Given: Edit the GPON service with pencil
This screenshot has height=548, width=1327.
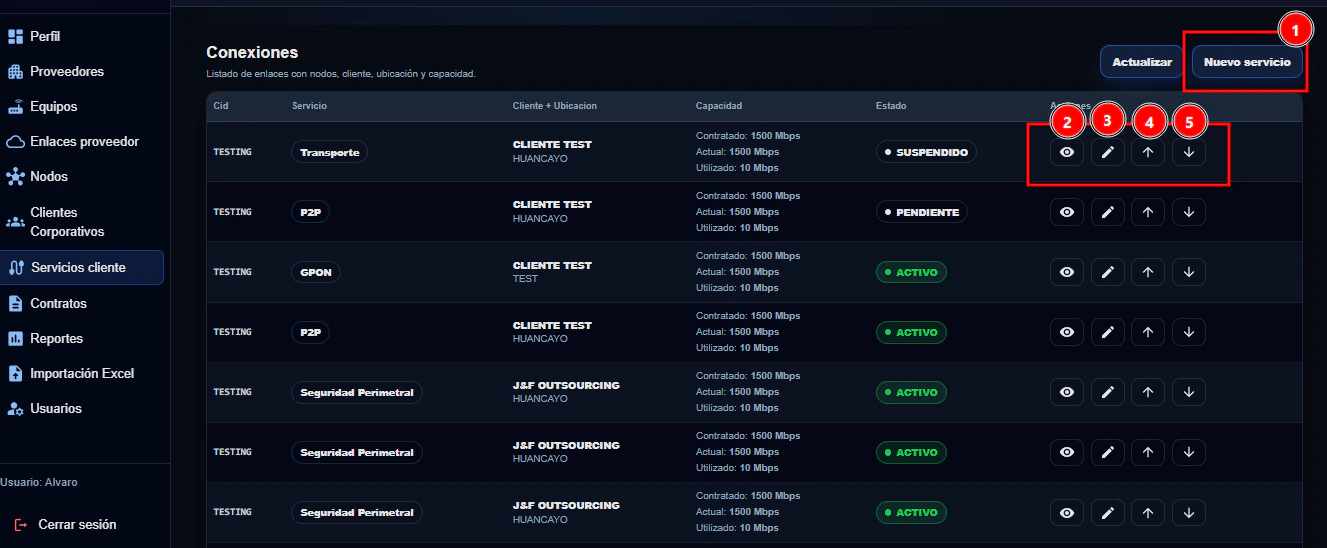Looking at the screenshot, I should [1107, 272].
